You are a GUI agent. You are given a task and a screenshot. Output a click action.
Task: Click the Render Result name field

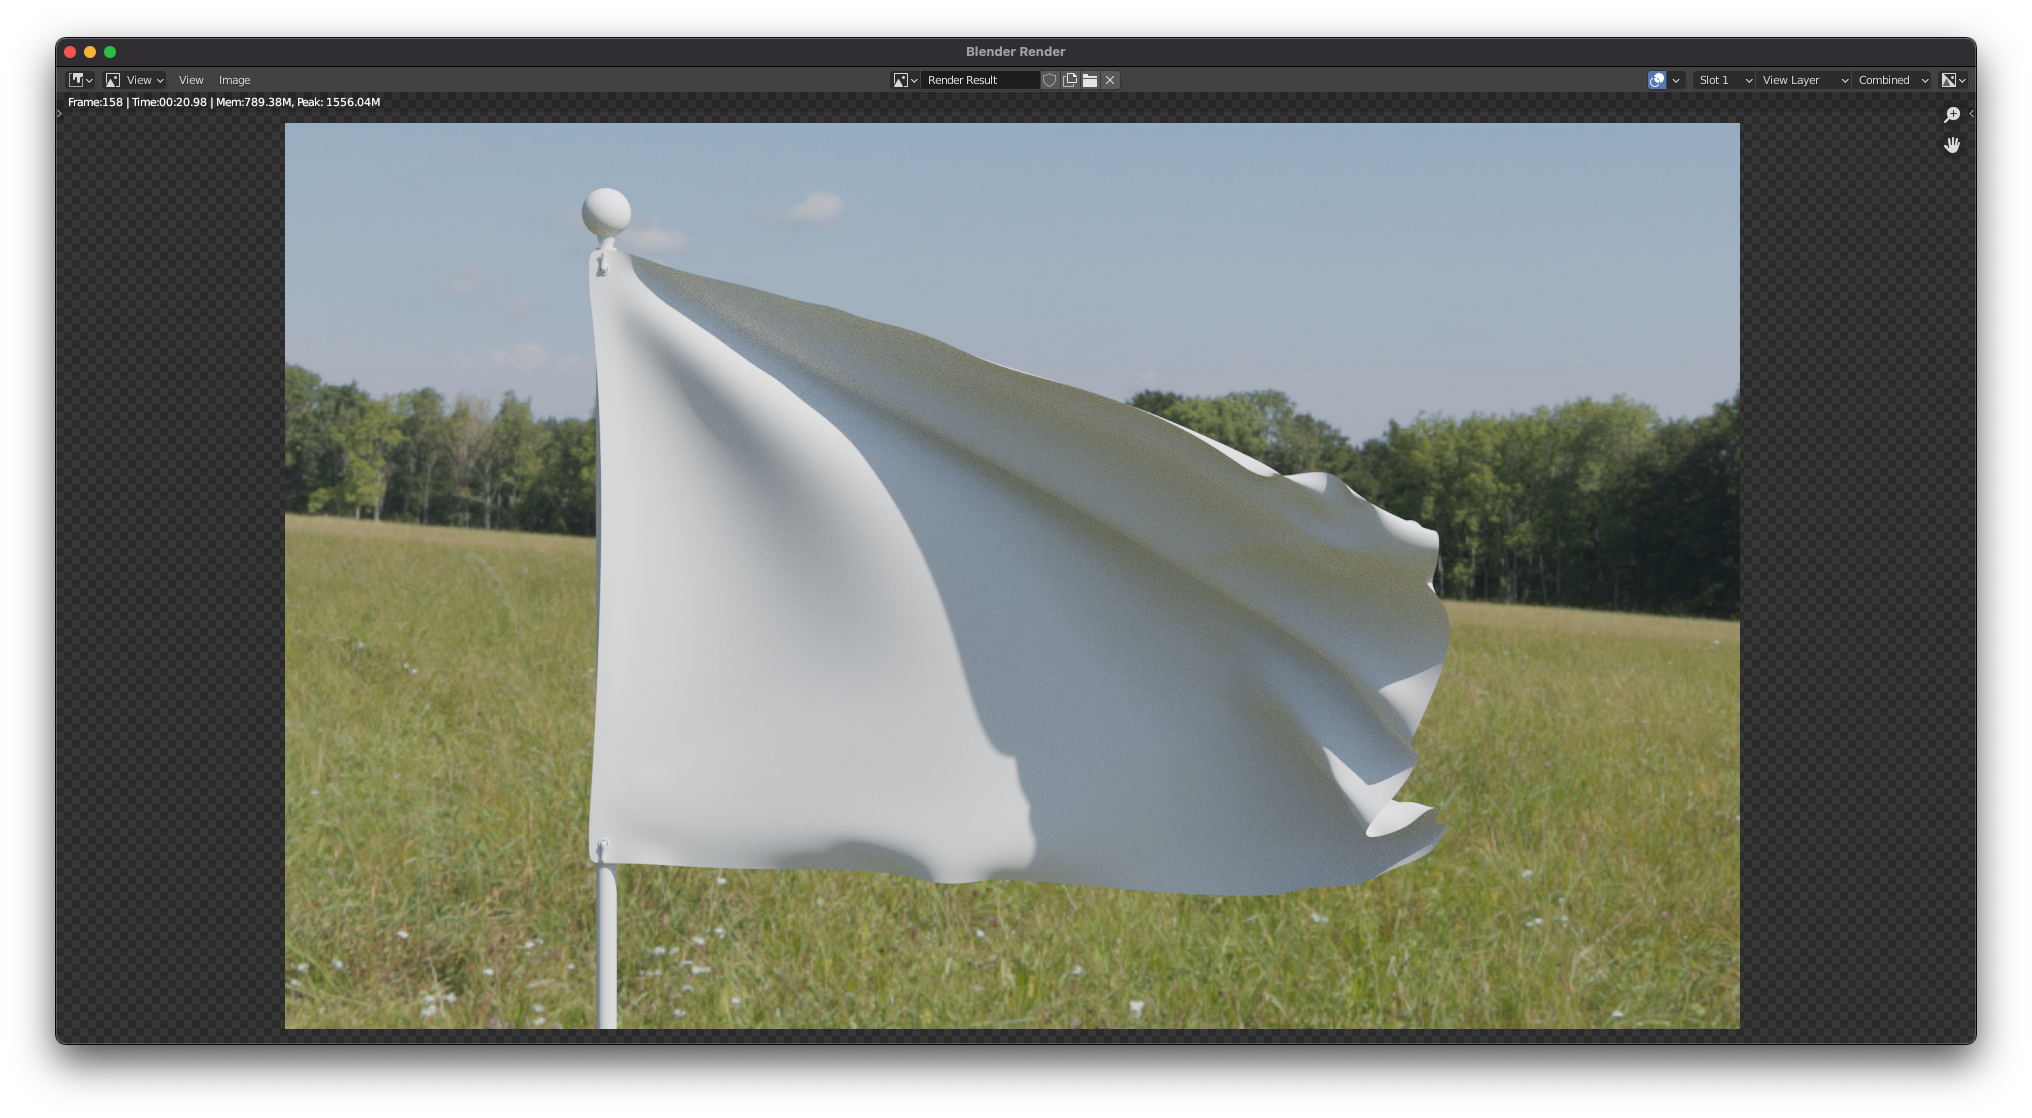coord(980,80)
